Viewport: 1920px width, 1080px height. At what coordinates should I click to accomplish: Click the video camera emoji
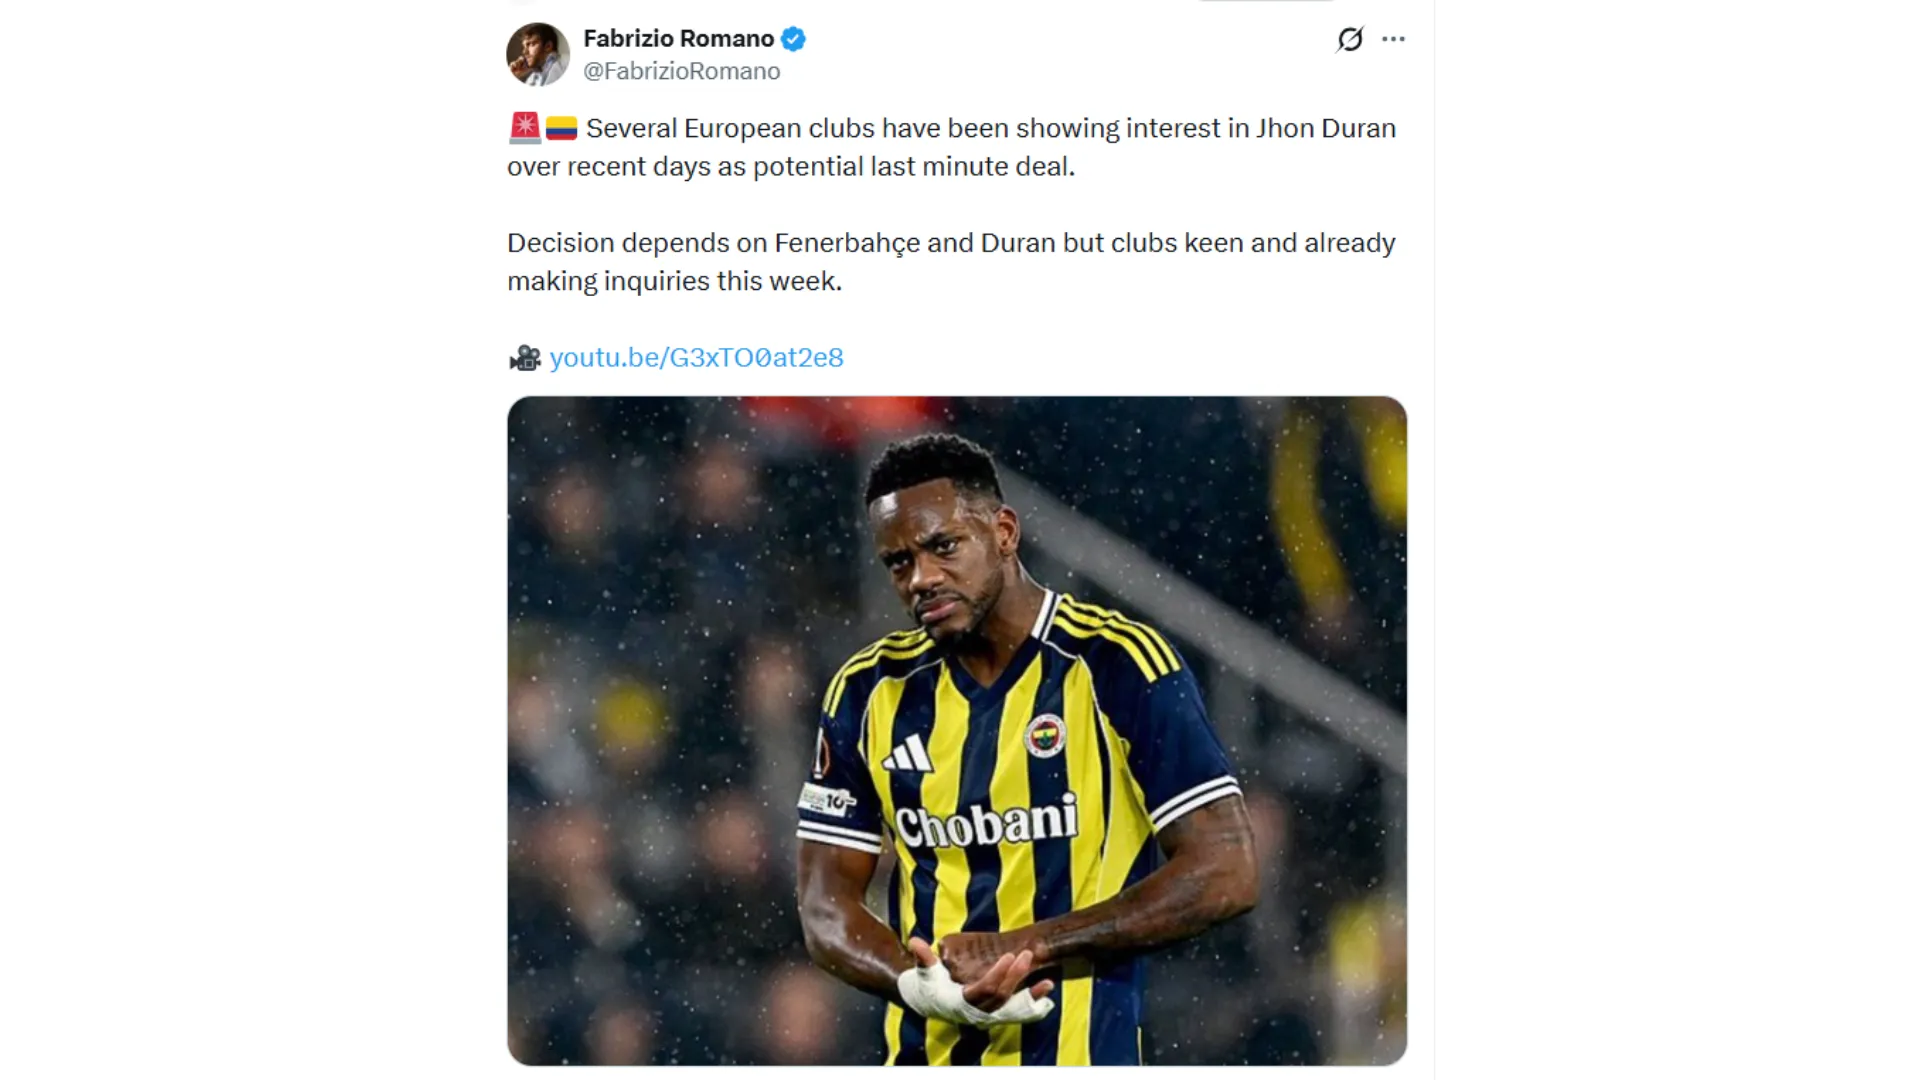pyautogui.click(x=525, y=358)
